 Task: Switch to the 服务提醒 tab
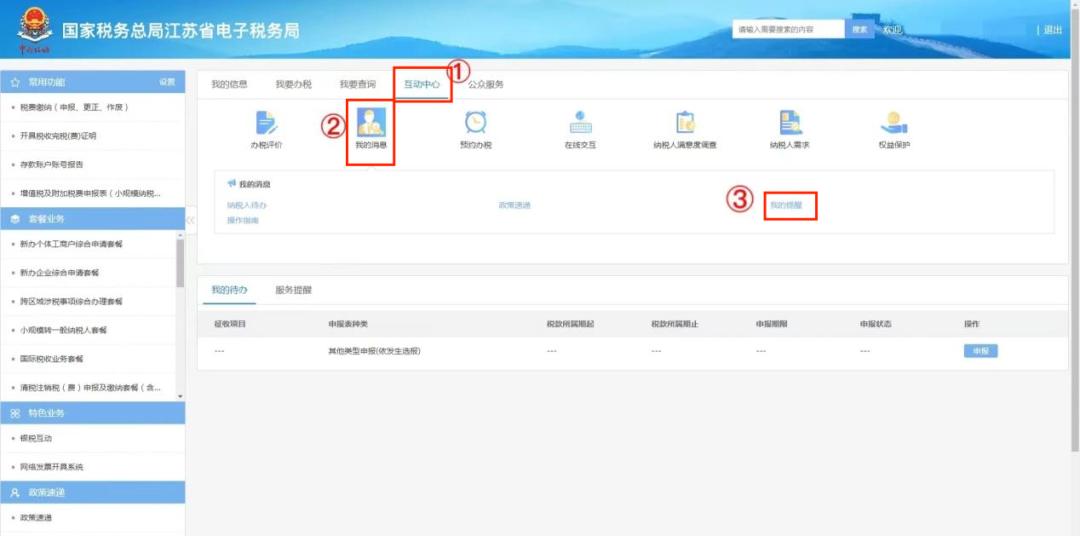tap(293, 290)
